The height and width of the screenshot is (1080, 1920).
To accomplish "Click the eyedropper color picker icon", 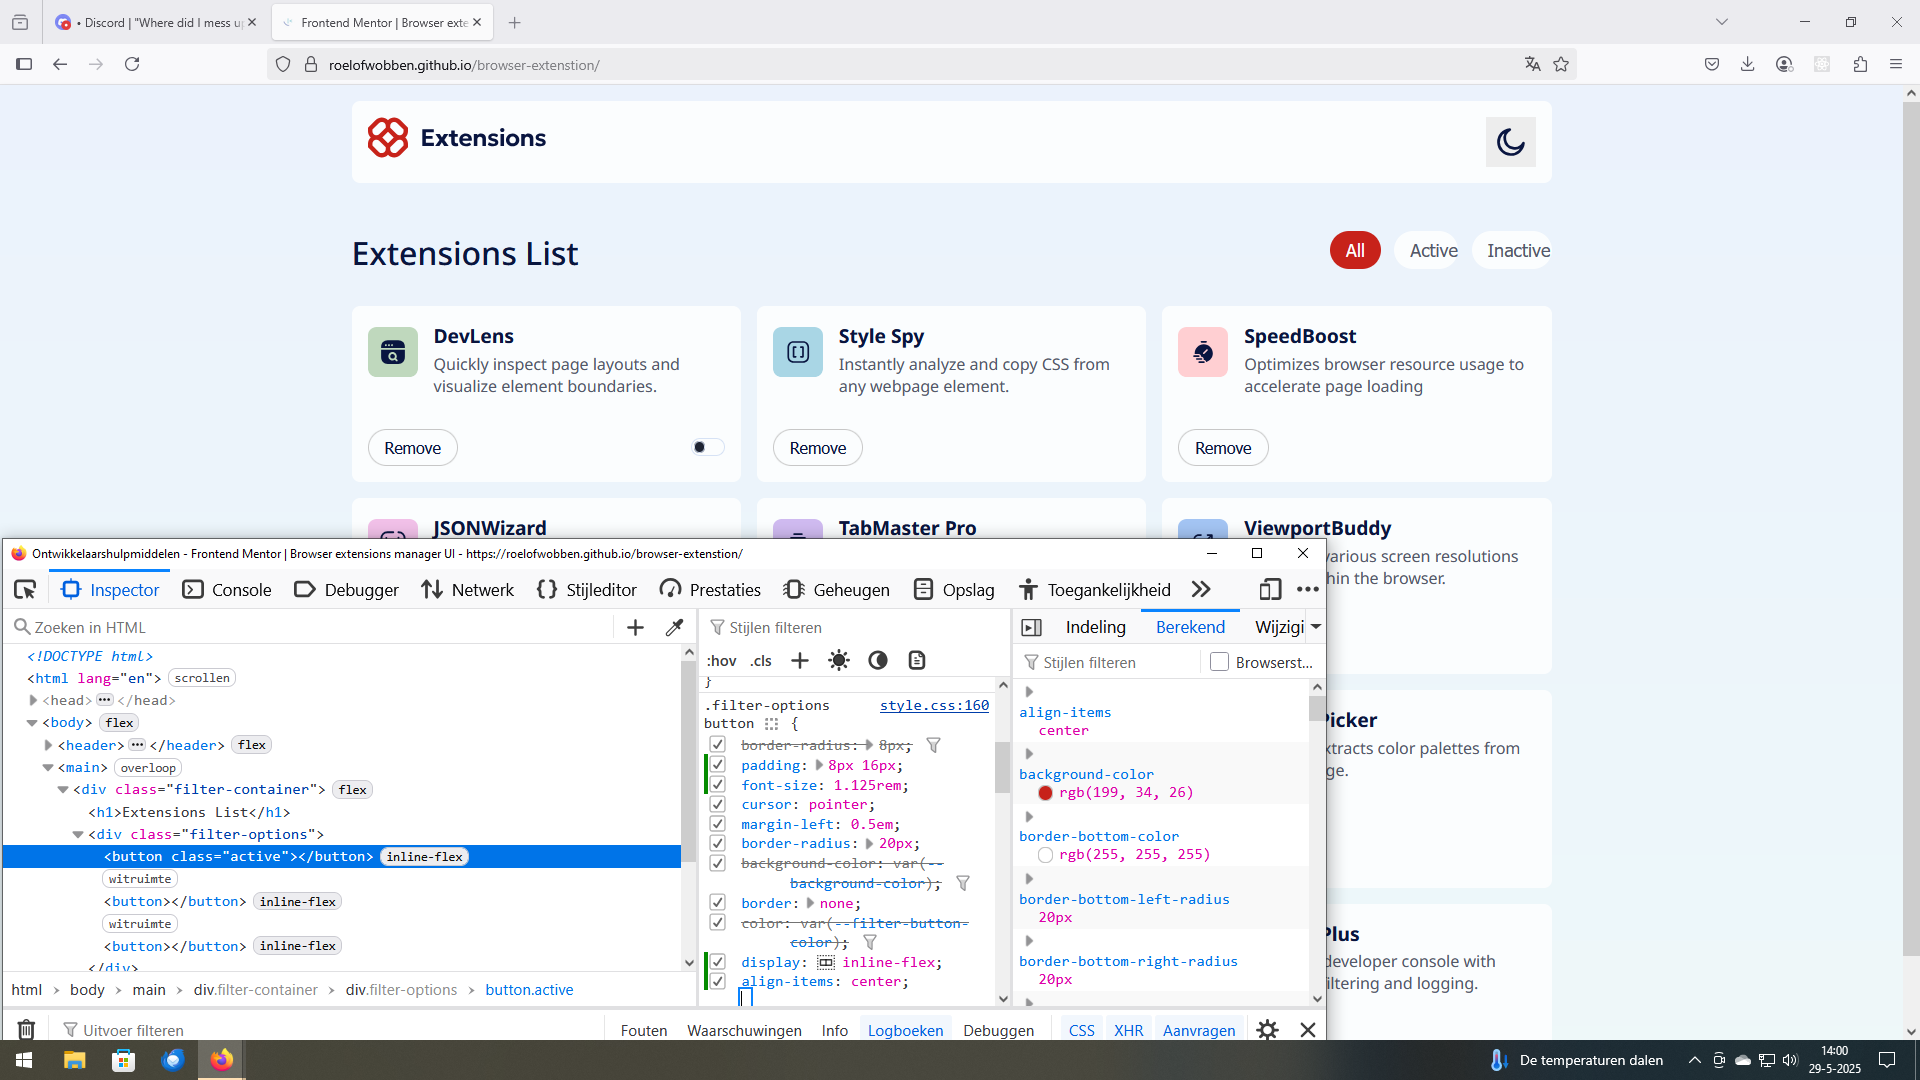I will tap(675, 627).
